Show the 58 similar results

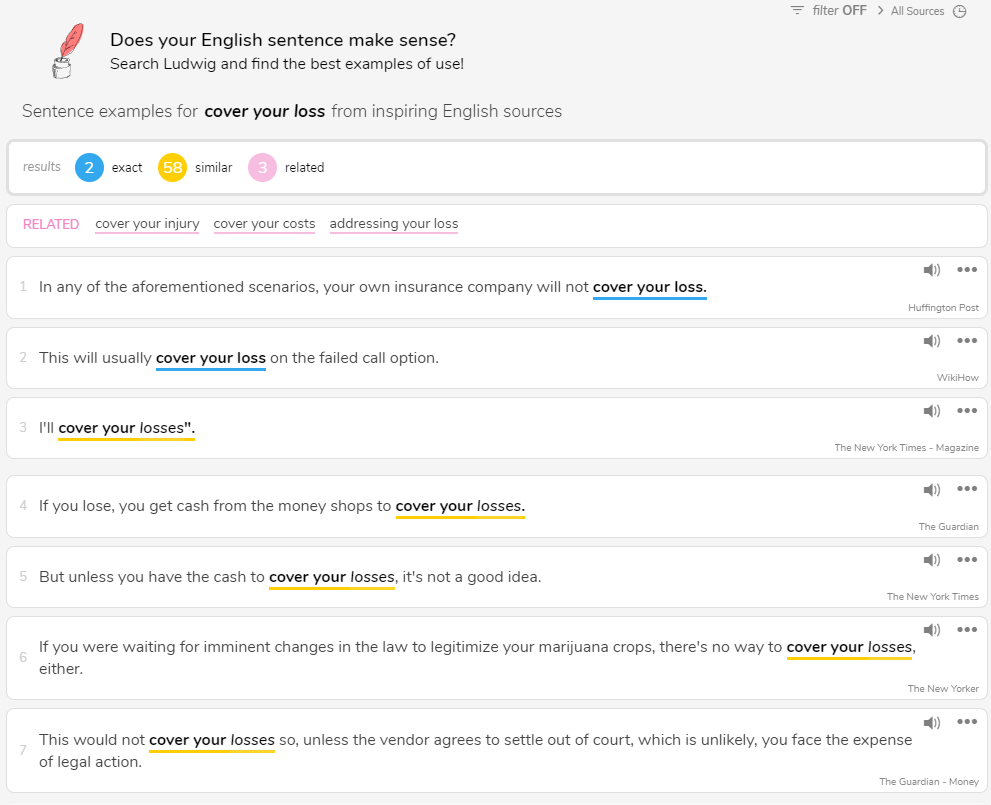click(x=173, y=168)
